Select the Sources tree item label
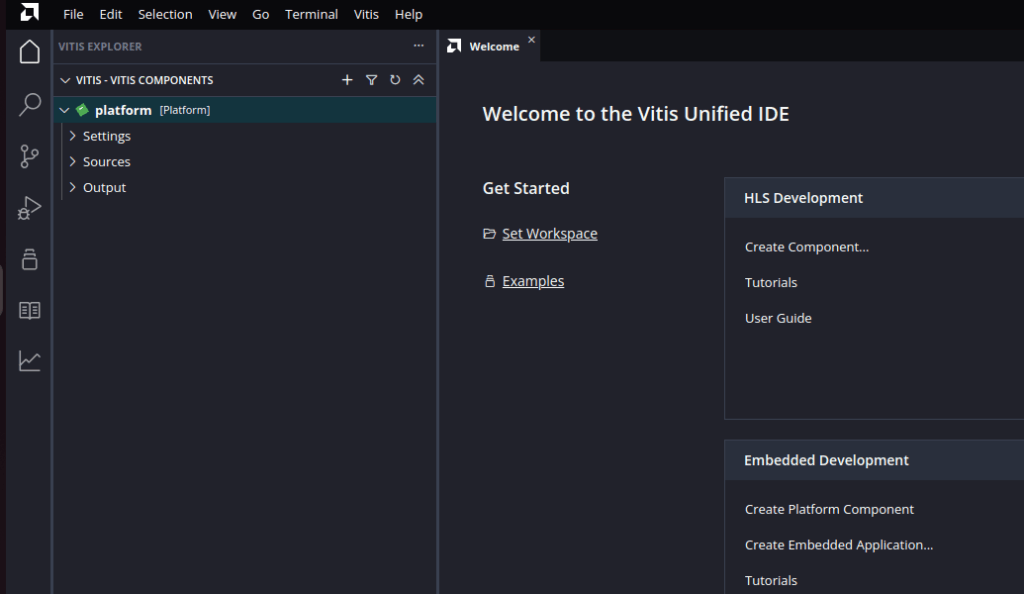 point(106,161)
